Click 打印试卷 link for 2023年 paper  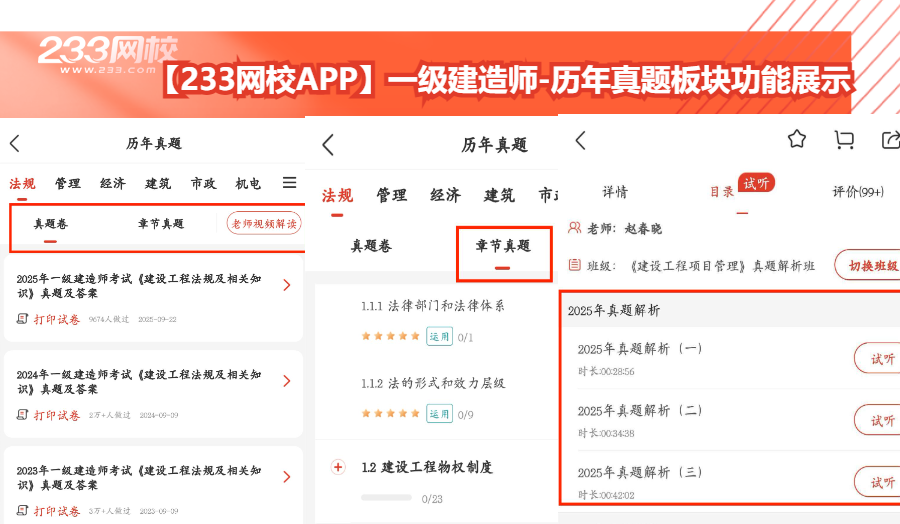[x=56, y=511]
